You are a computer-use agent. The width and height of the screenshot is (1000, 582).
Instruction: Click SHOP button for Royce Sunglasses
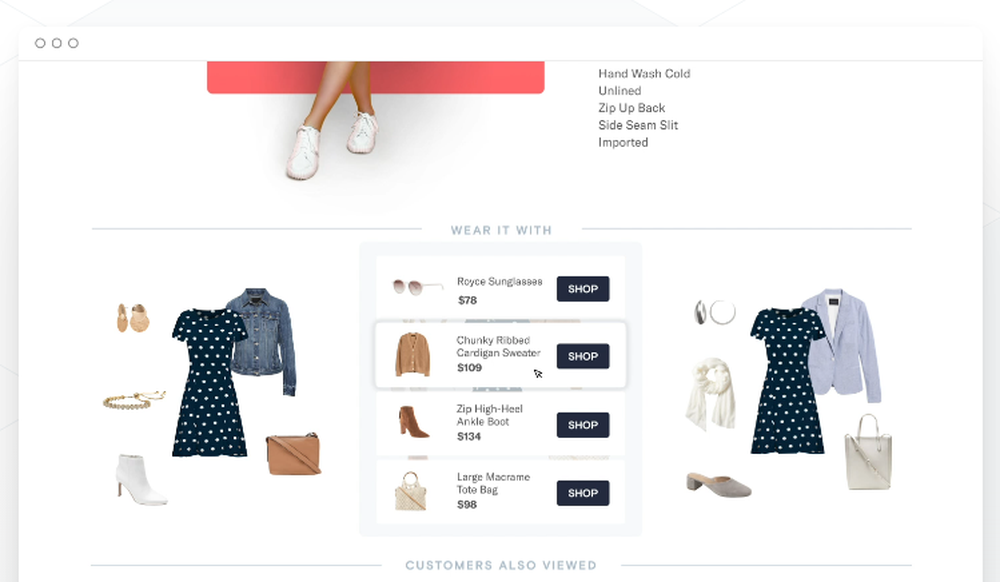point(583,289)
